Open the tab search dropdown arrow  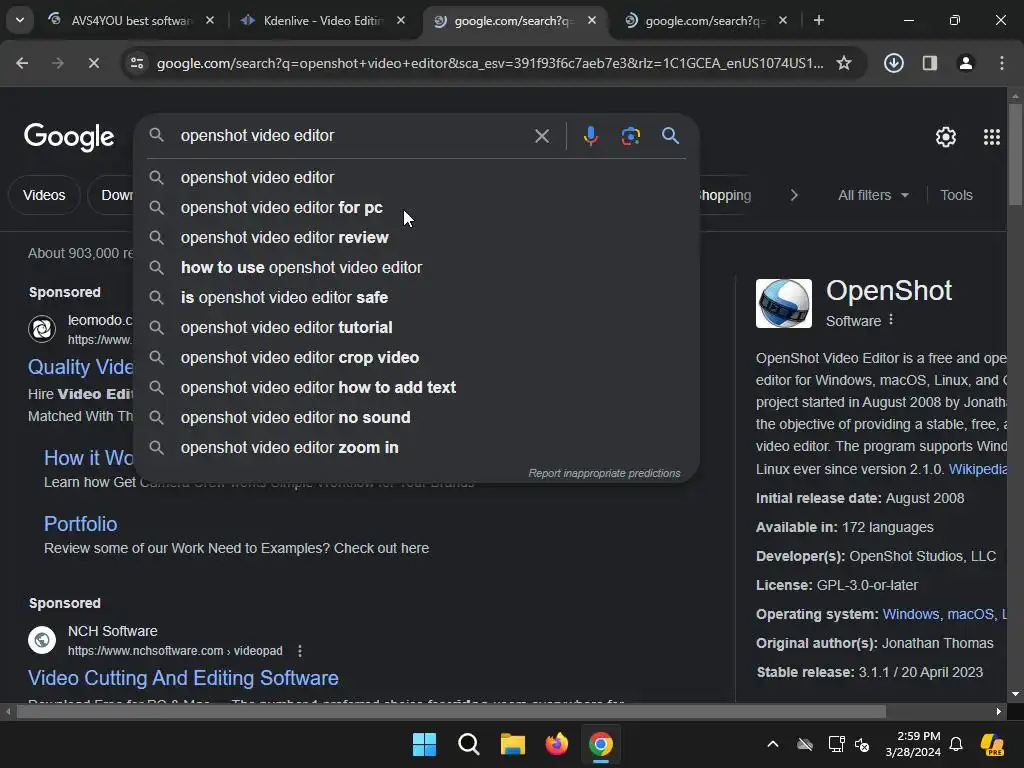pos(20,20)
